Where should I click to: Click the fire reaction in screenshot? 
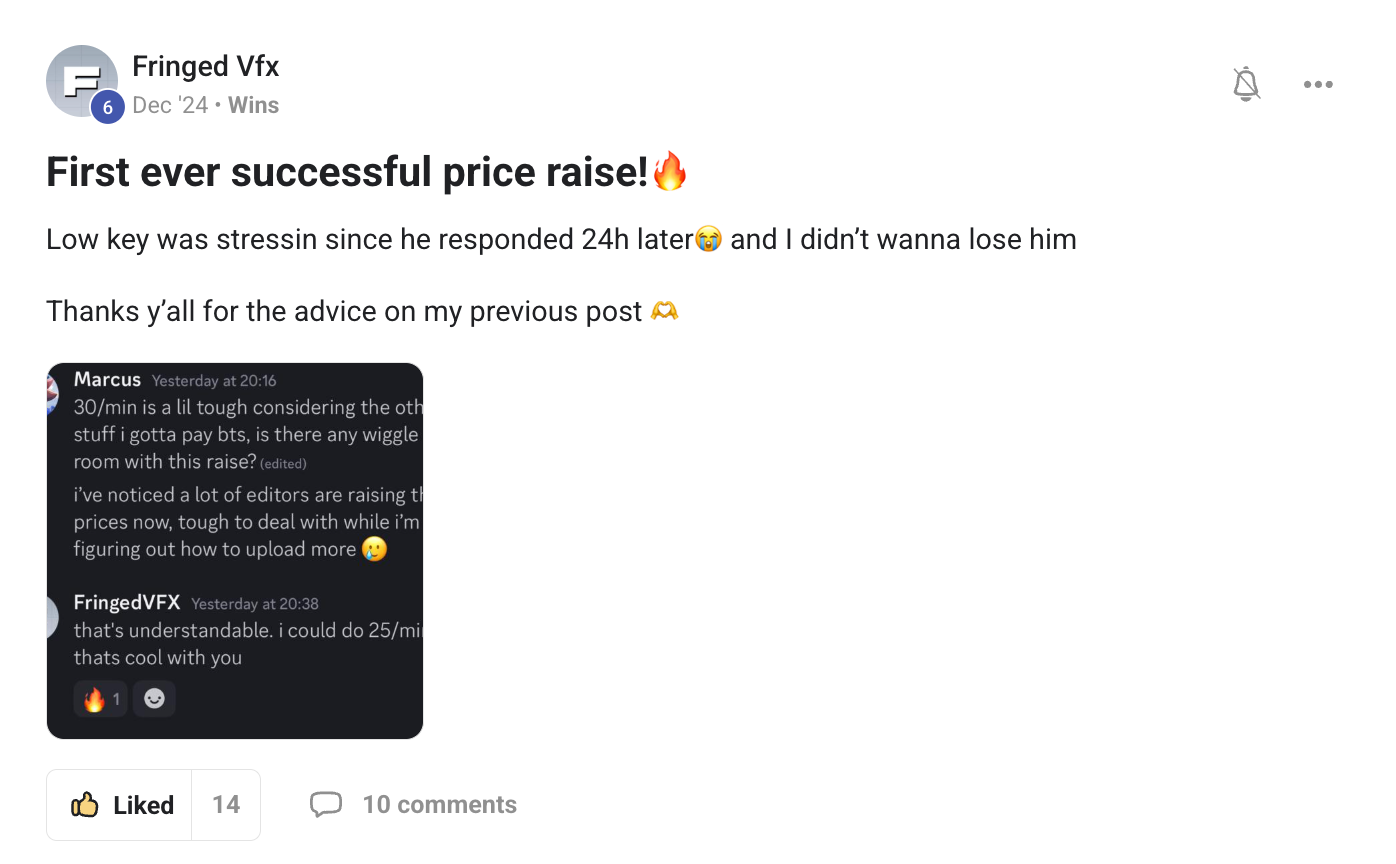(x=100, y=699)
